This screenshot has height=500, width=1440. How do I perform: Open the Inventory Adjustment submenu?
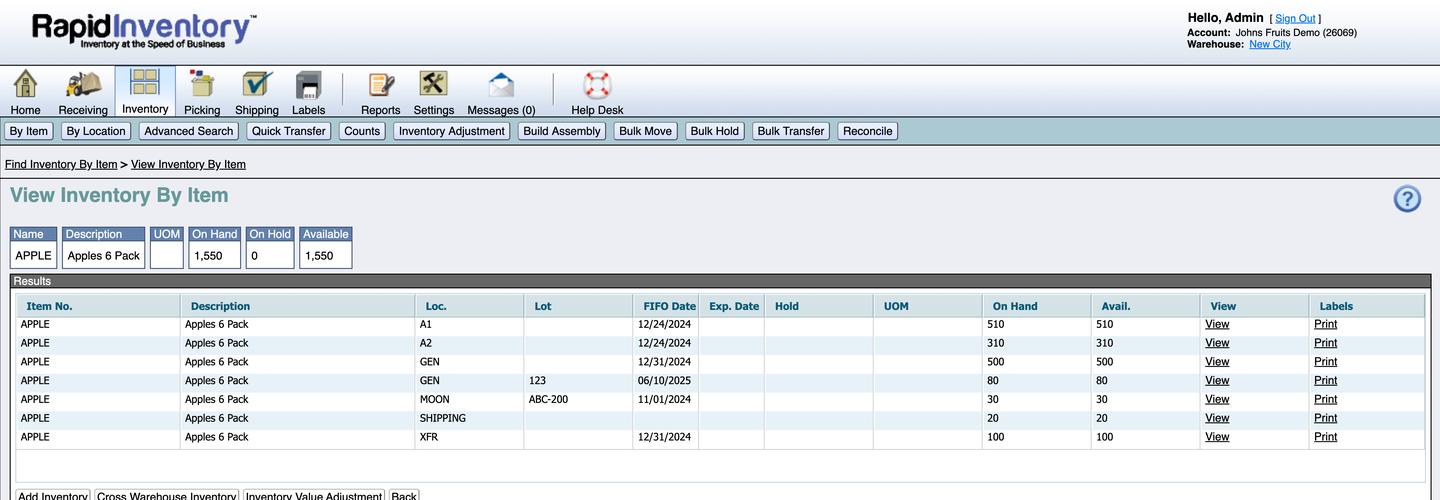451,131
